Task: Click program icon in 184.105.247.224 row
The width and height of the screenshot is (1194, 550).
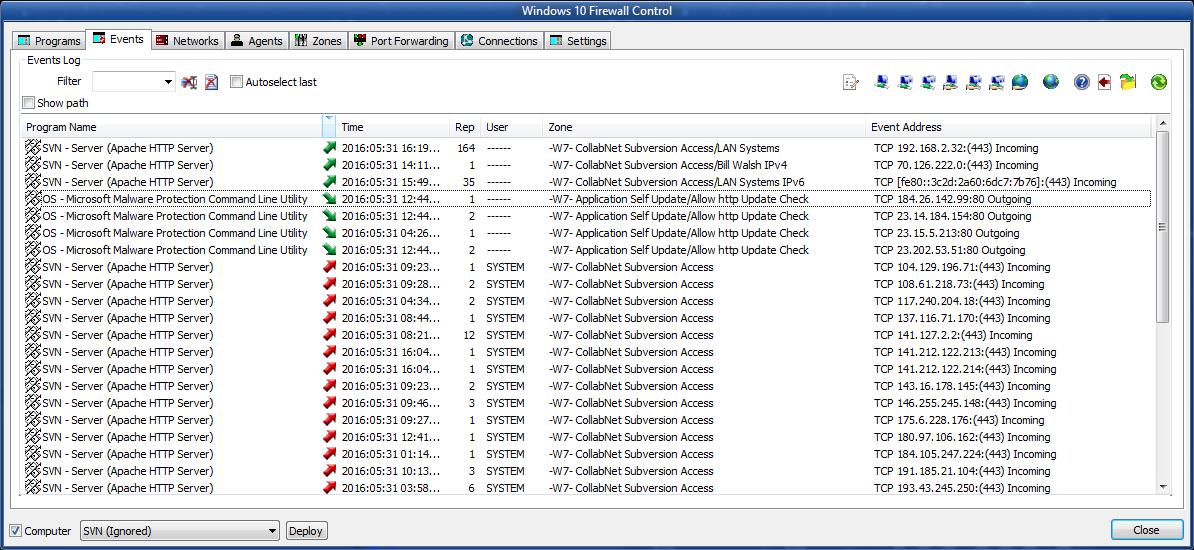Action: (x=33, y=454)
